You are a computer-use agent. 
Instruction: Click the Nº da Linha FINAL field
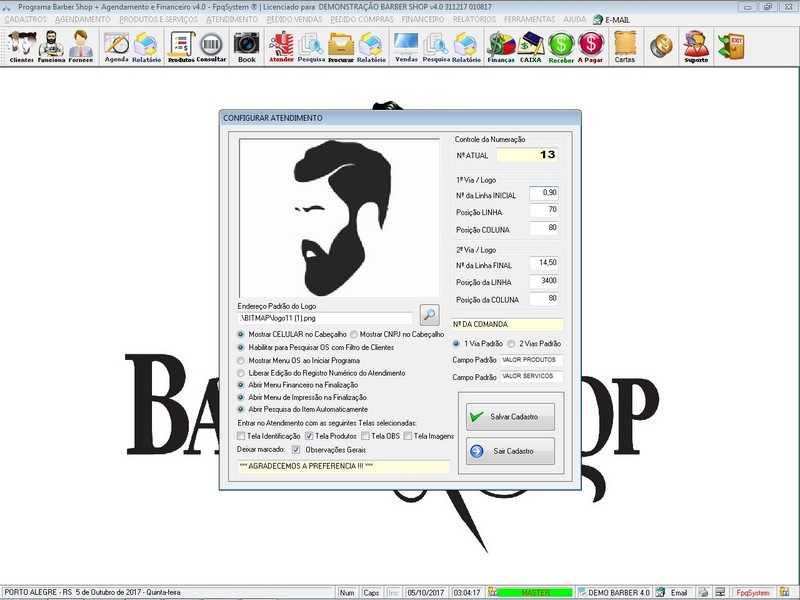[544, 263]
